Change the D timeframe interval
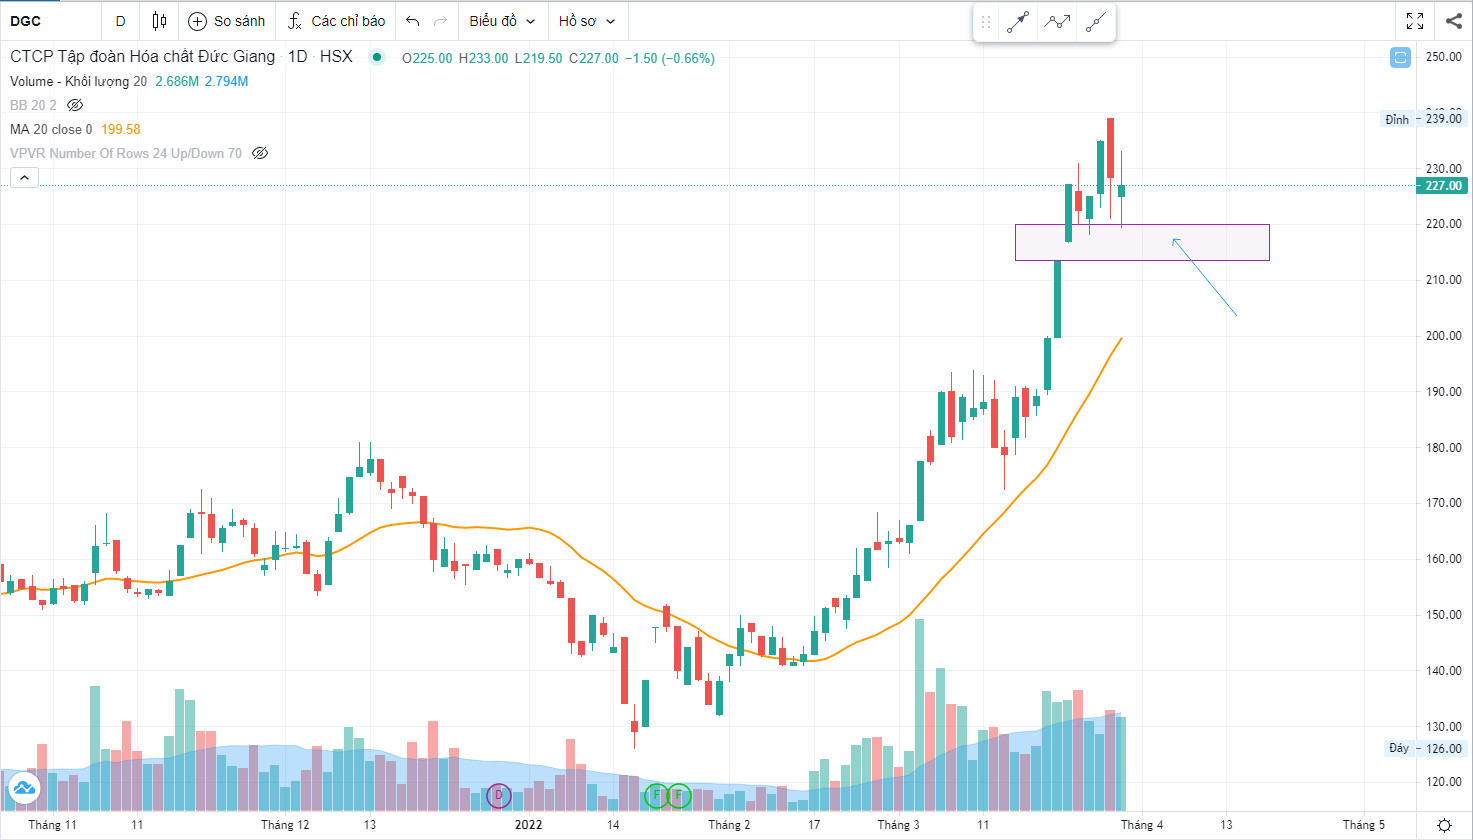This screenshot has width=1473, height=840. tap(121, 21)
